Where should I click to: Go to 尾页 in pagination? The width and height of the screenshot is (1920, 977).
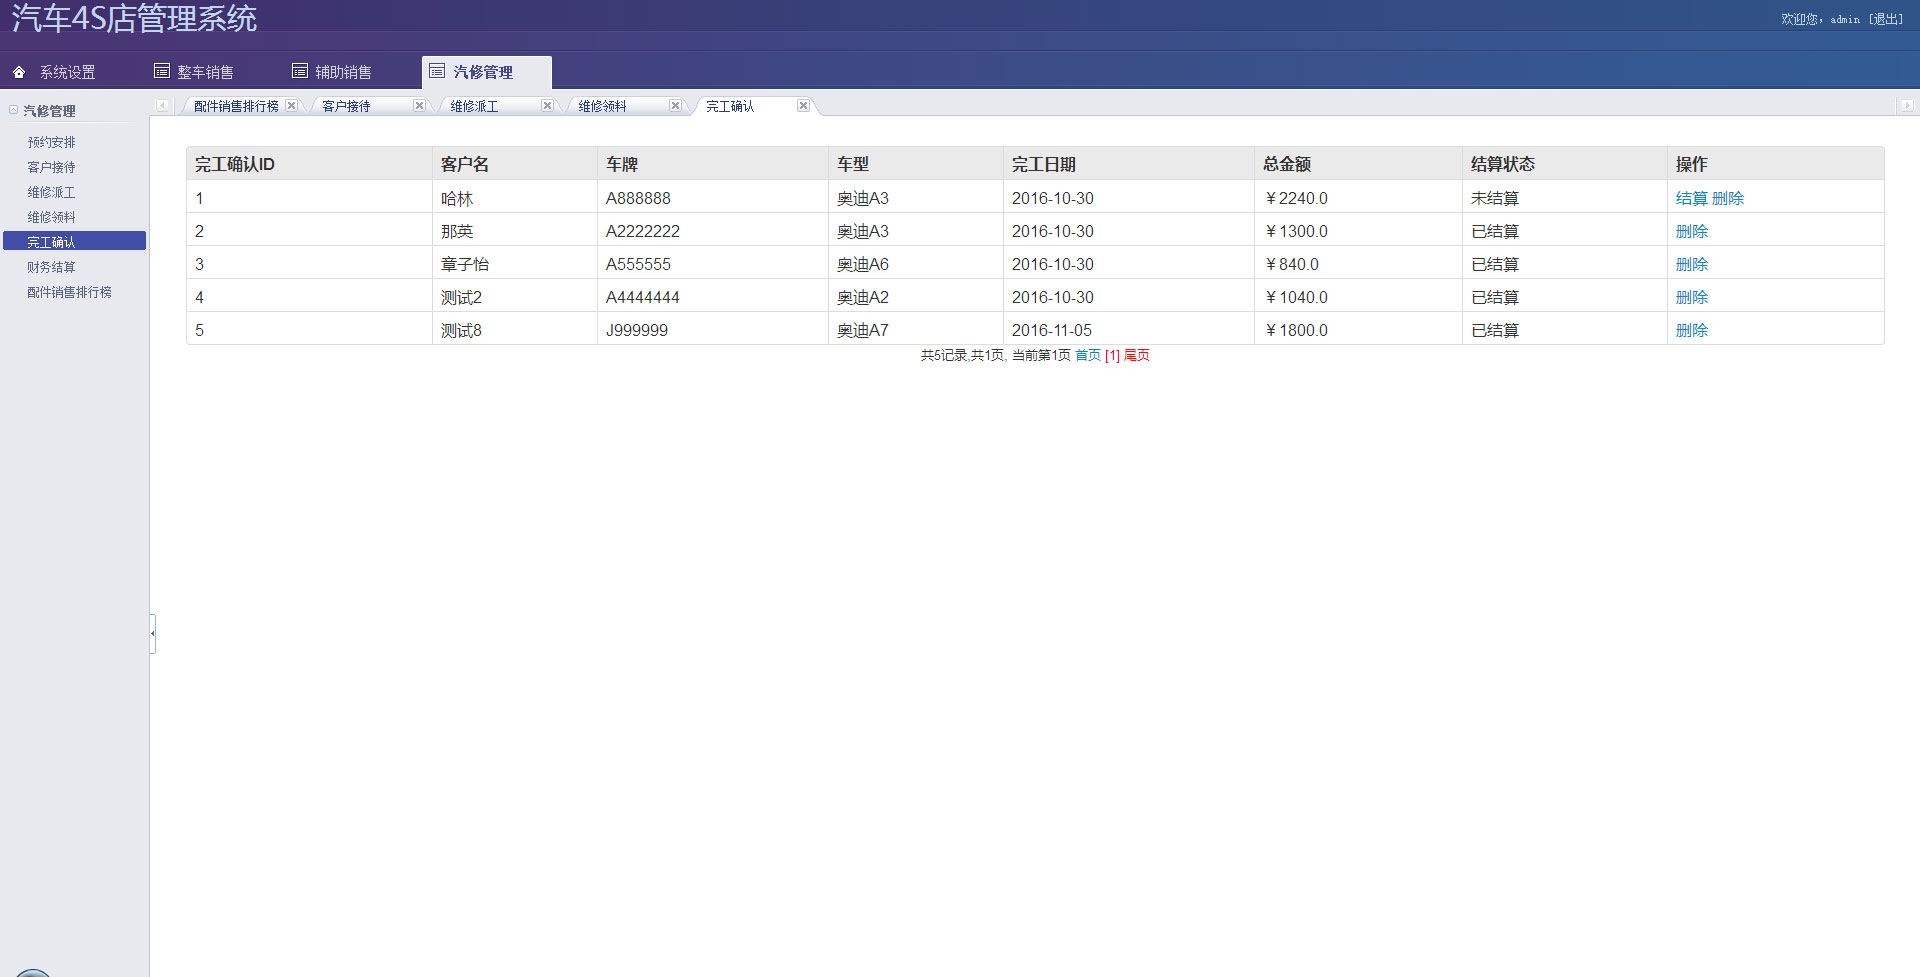coord(1137,355)
